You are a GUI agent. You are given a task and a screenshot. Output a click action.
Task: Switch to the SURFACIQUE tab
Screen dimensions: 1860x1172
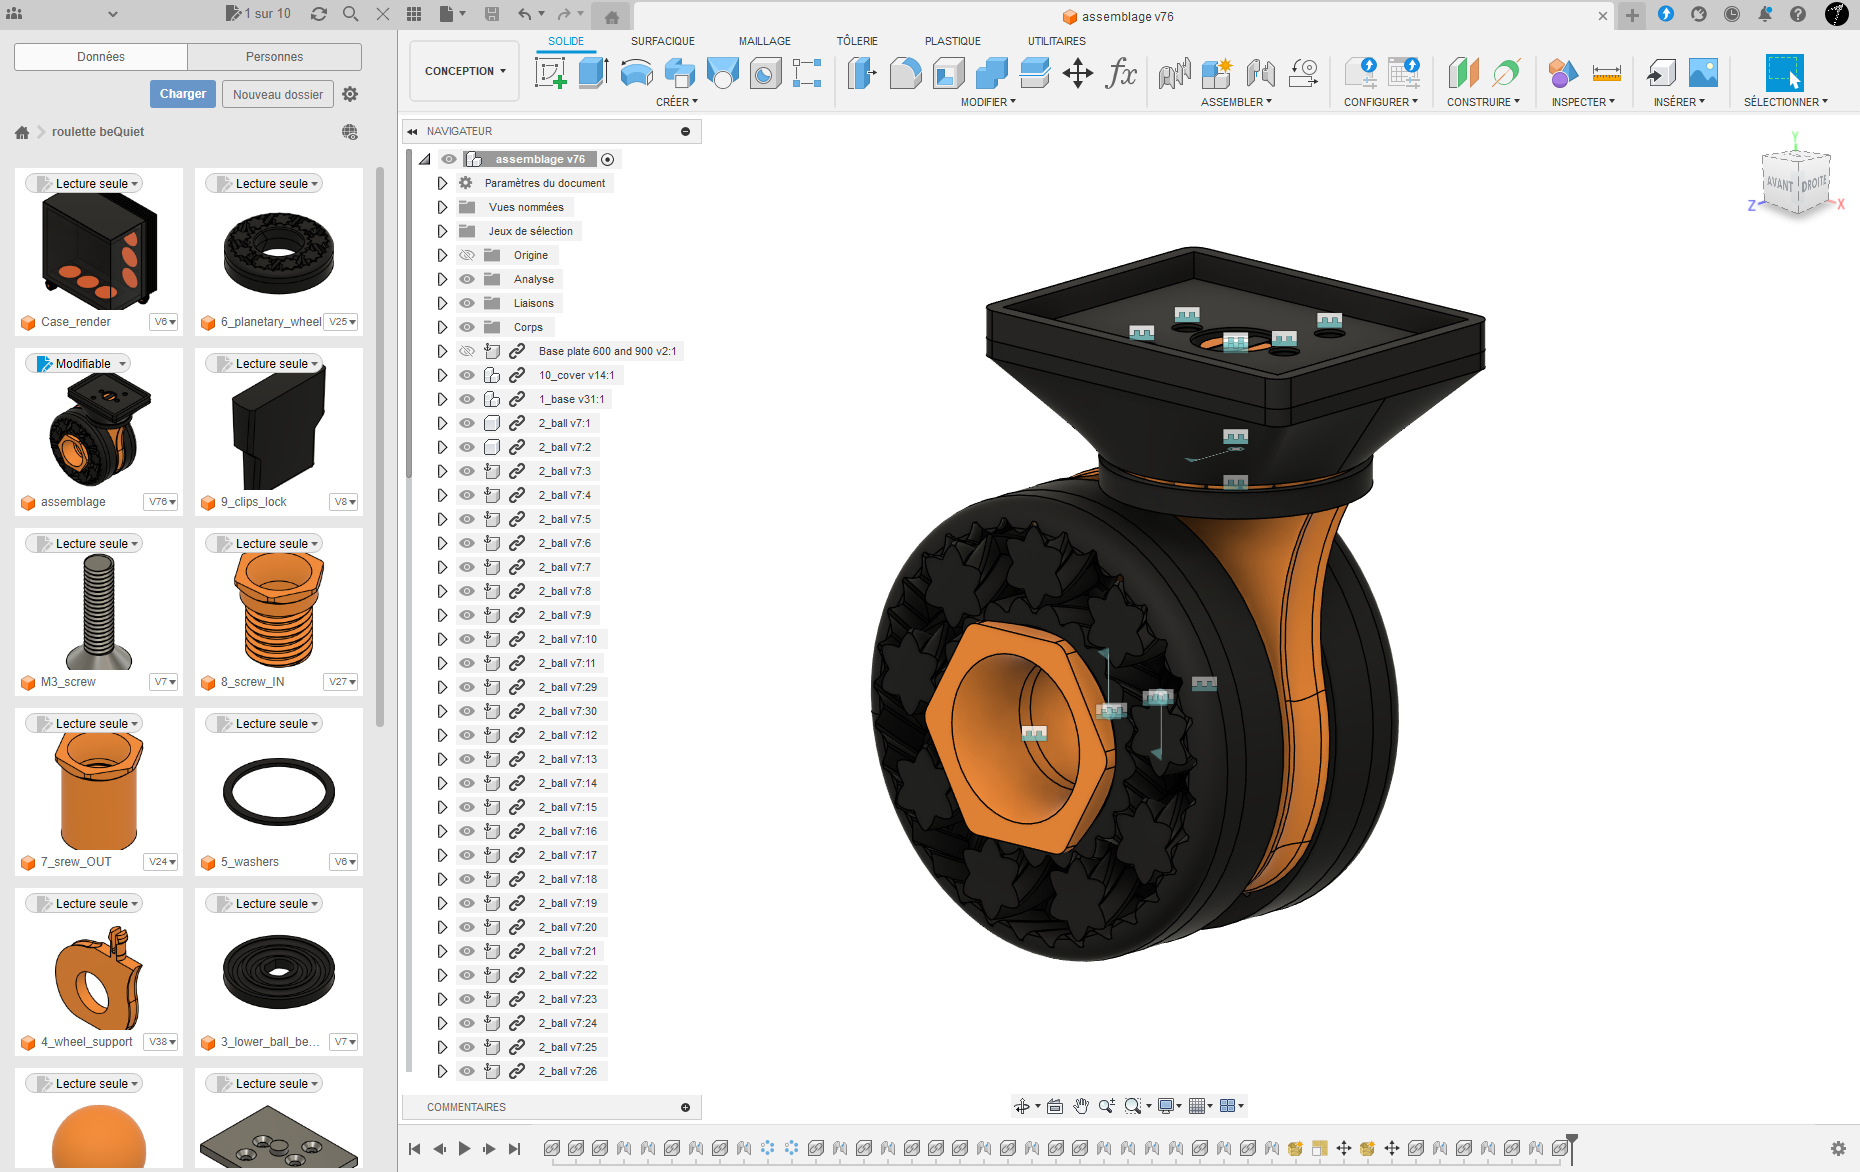click(x=662, y=41)
